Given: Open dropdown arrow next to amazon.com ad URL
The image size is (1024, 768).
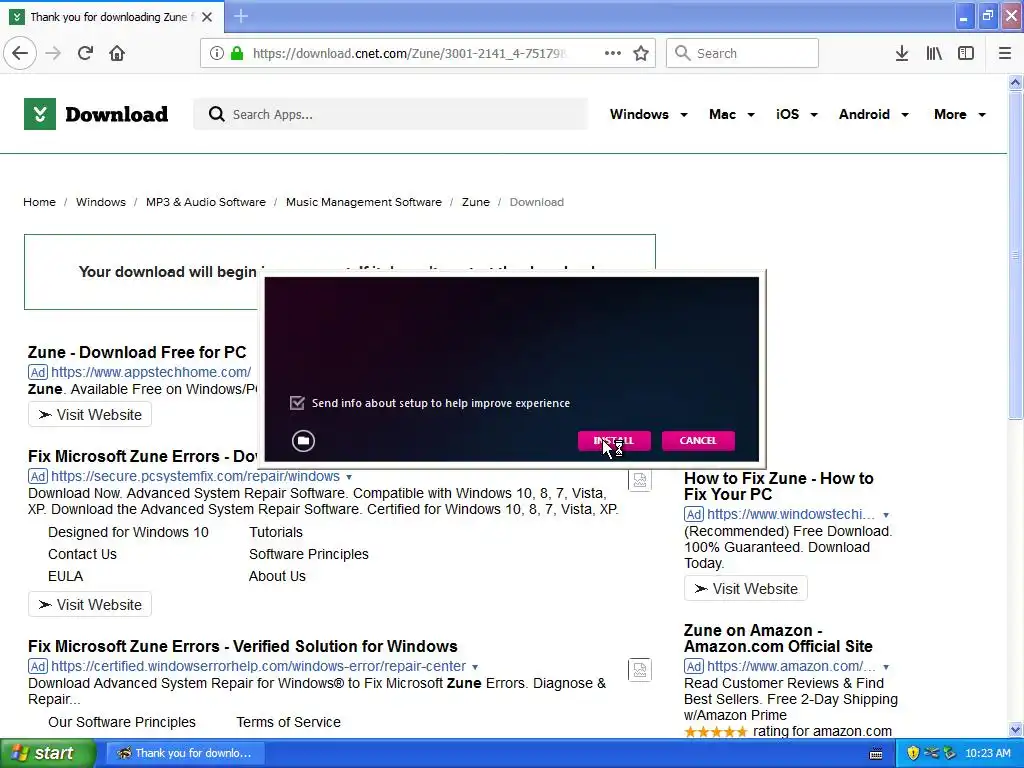Looking at the screenshot, I should click(x=886, y=667).
